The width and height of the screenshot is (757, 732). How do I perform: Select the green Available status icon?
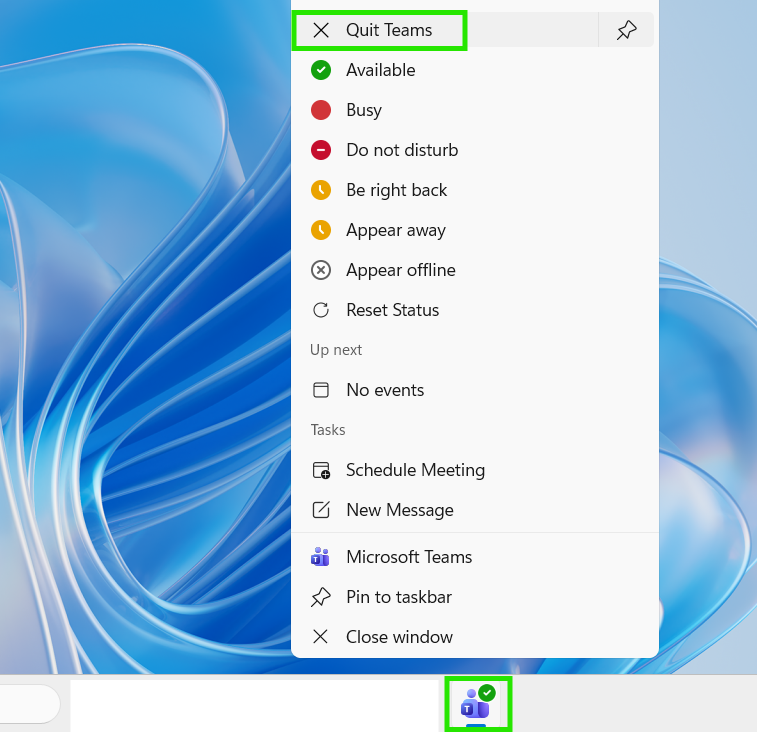[321, 70]
